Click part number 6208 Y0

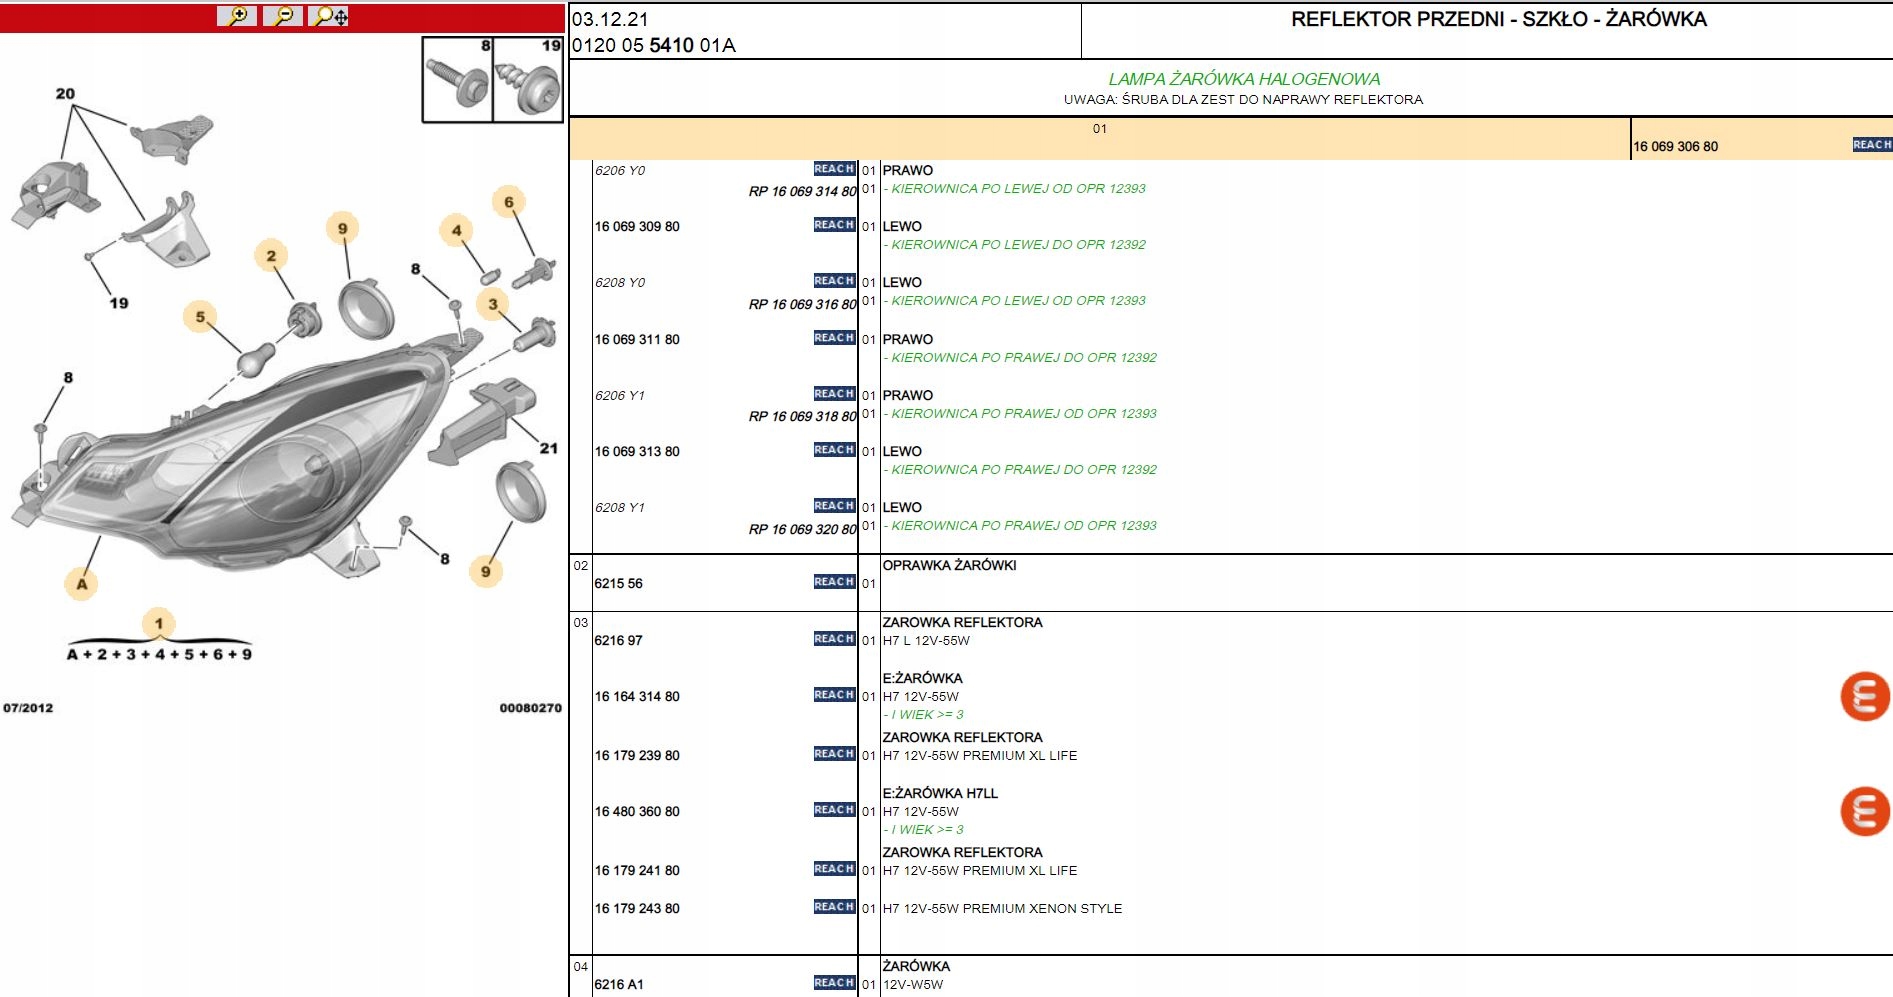(x=620, y=283)
